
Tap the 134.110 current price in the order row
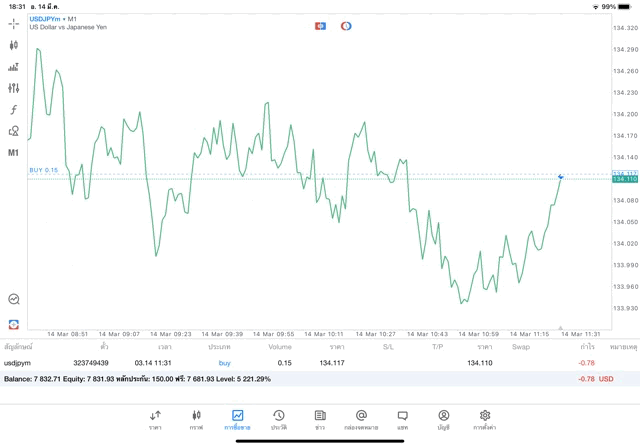tap(480, 363)
